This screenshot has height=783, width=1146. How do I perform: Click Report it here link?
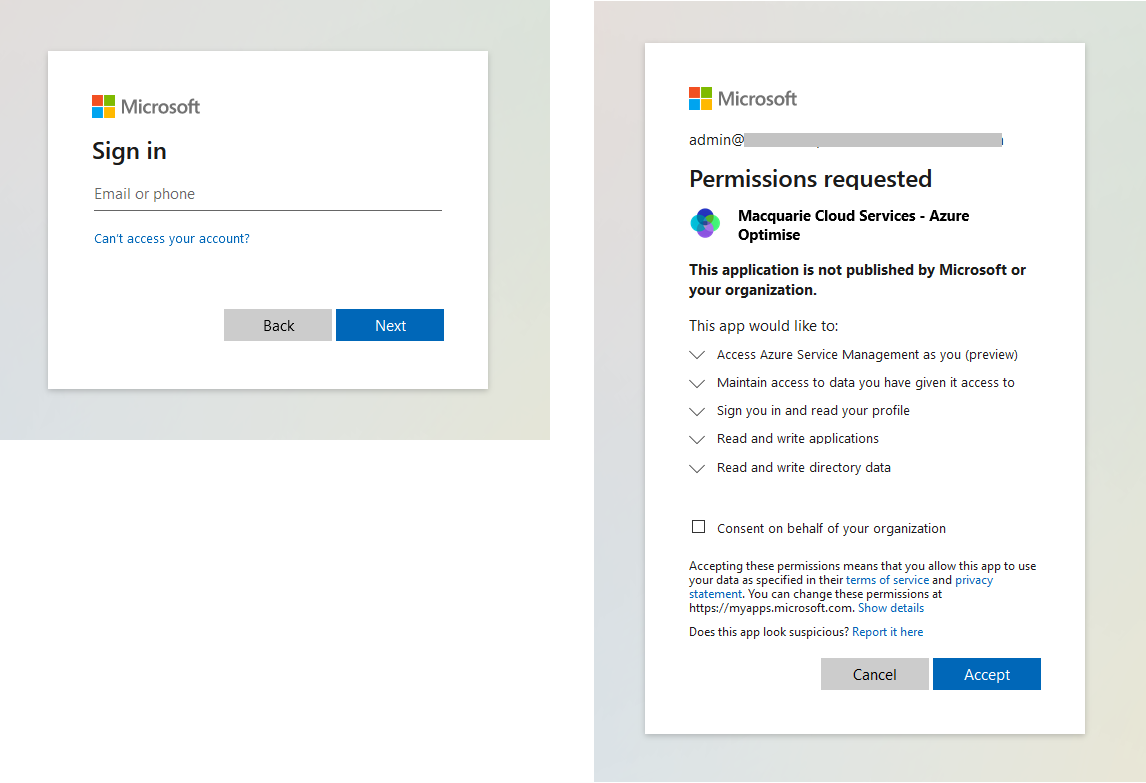coord(887,632)
